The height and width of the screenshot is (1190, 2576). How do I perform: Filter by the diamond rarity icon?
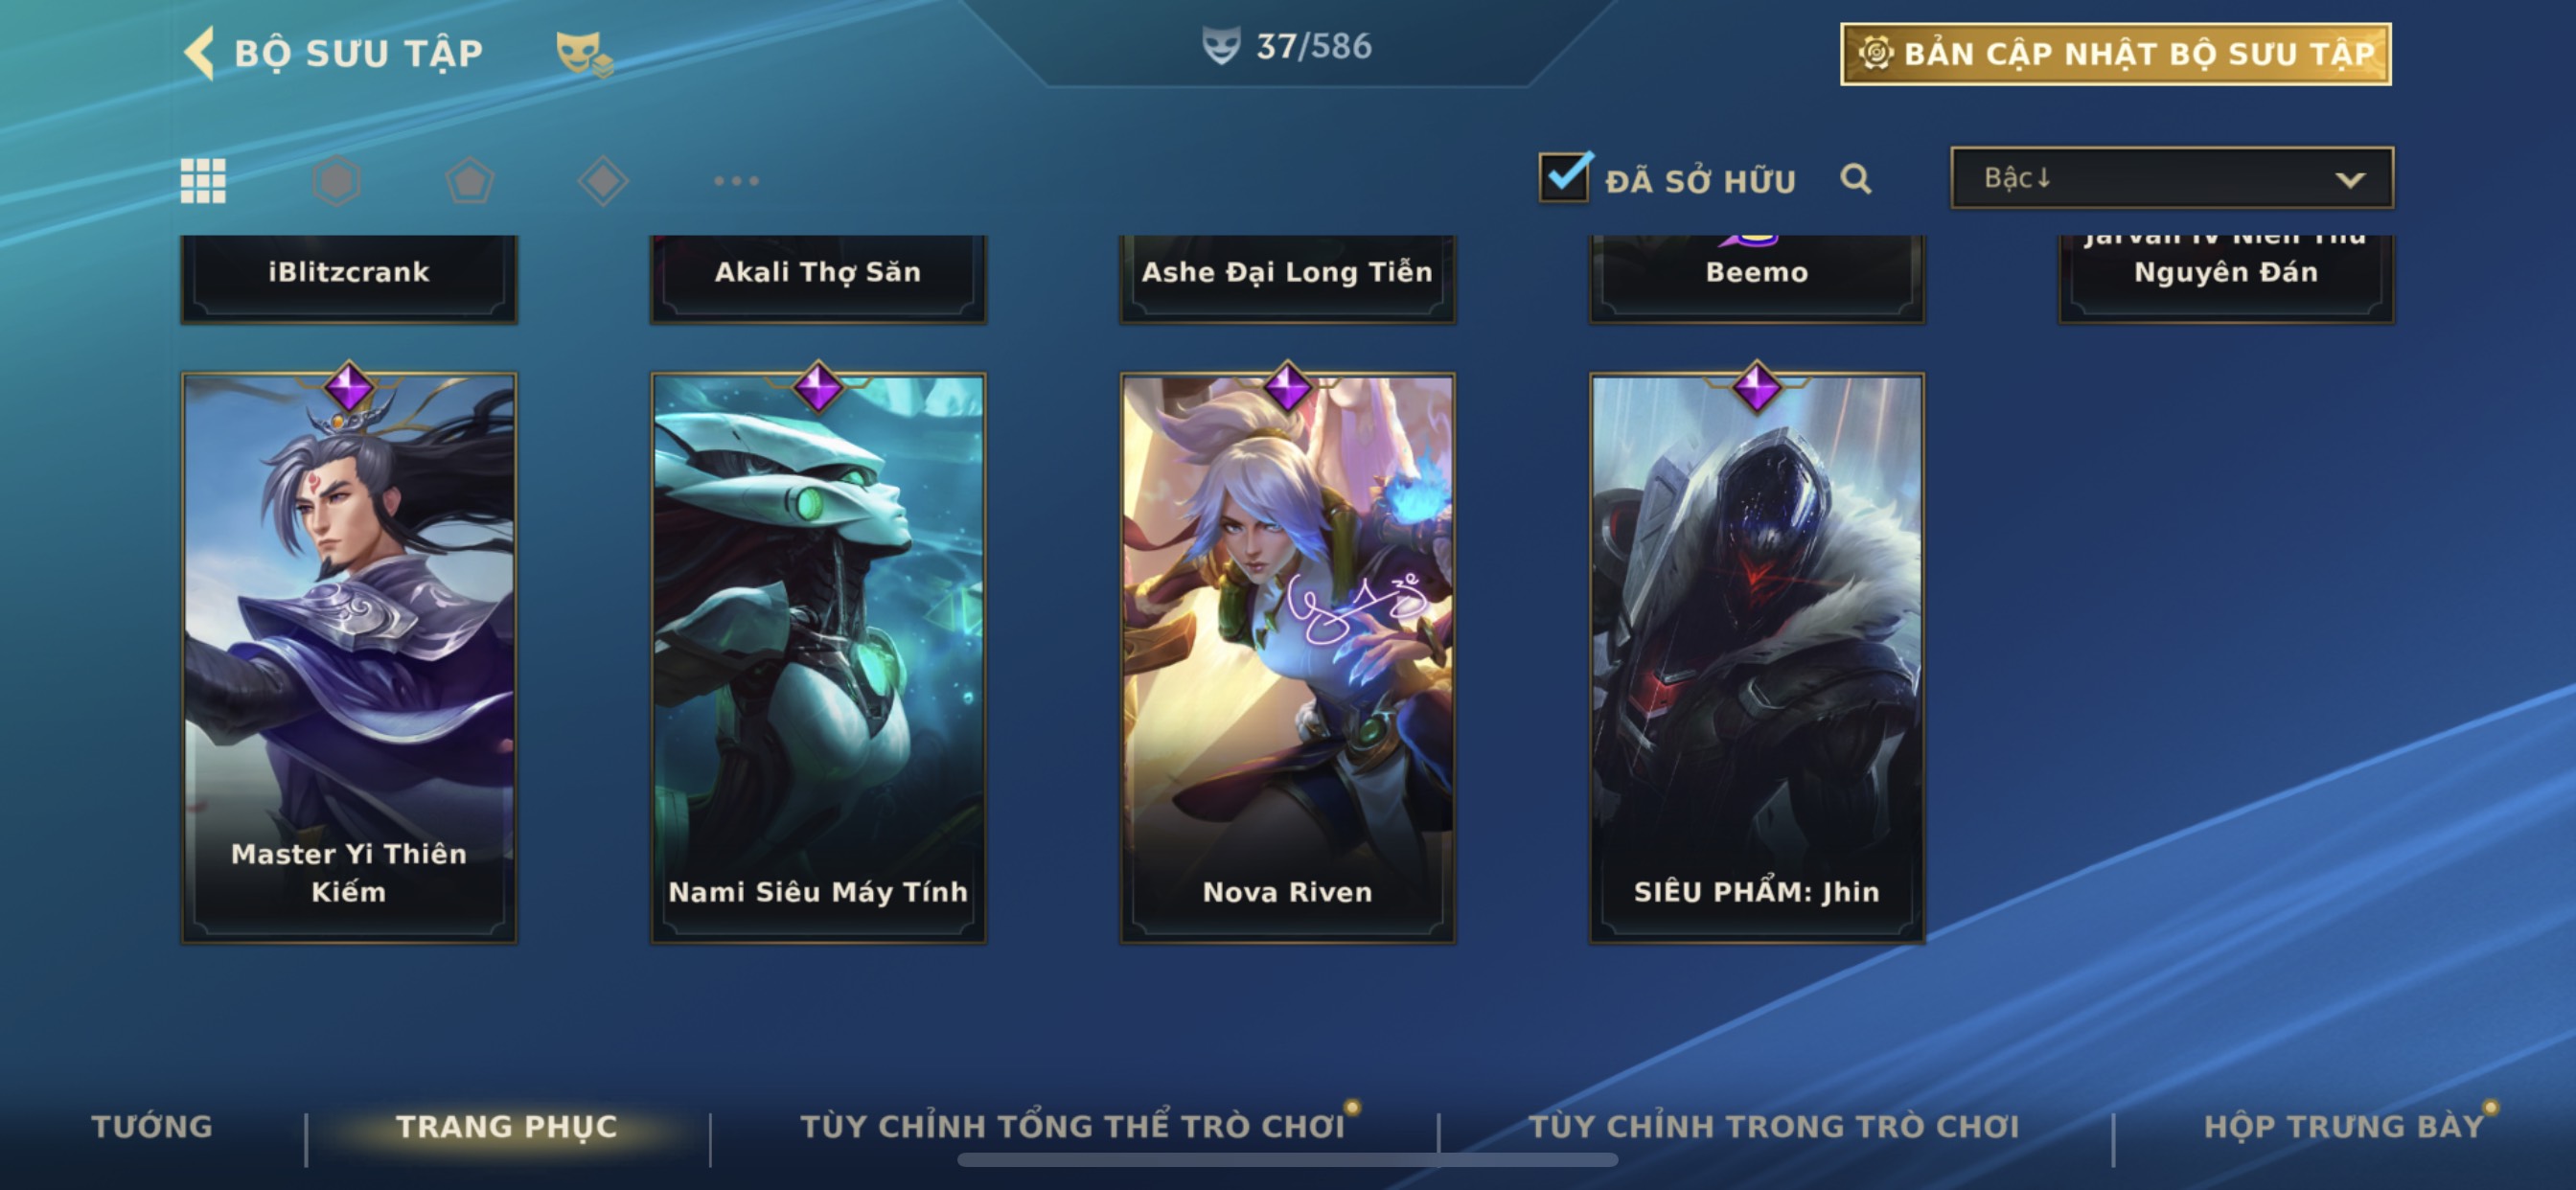603,181
